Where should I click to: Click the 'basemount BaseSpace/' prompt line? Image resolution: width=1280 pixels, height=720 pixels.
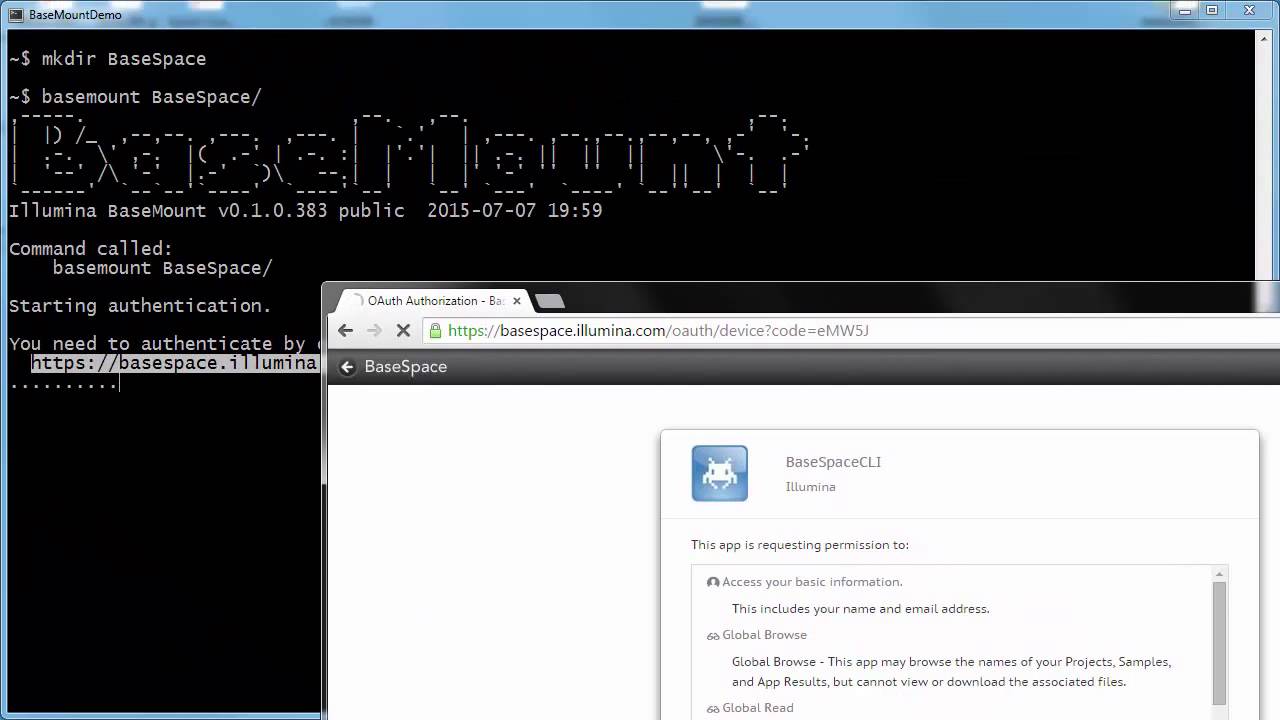pos(135,97)
